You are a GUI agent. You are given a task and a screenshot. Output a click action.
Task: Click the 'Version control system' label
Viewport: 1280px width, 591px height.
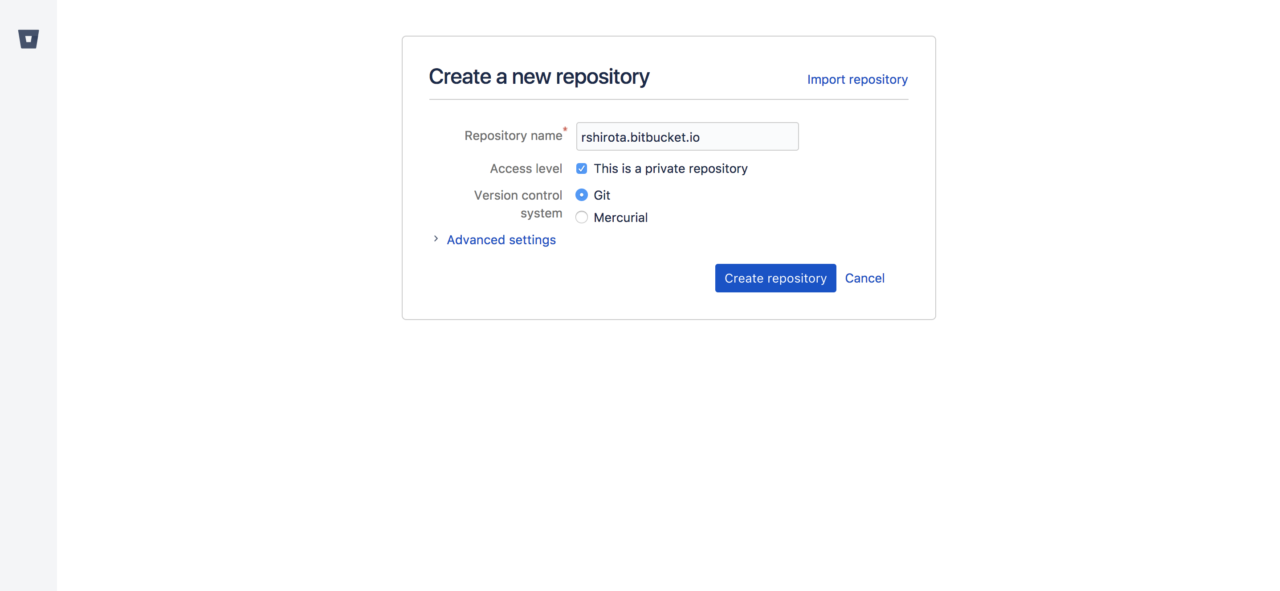518,204
